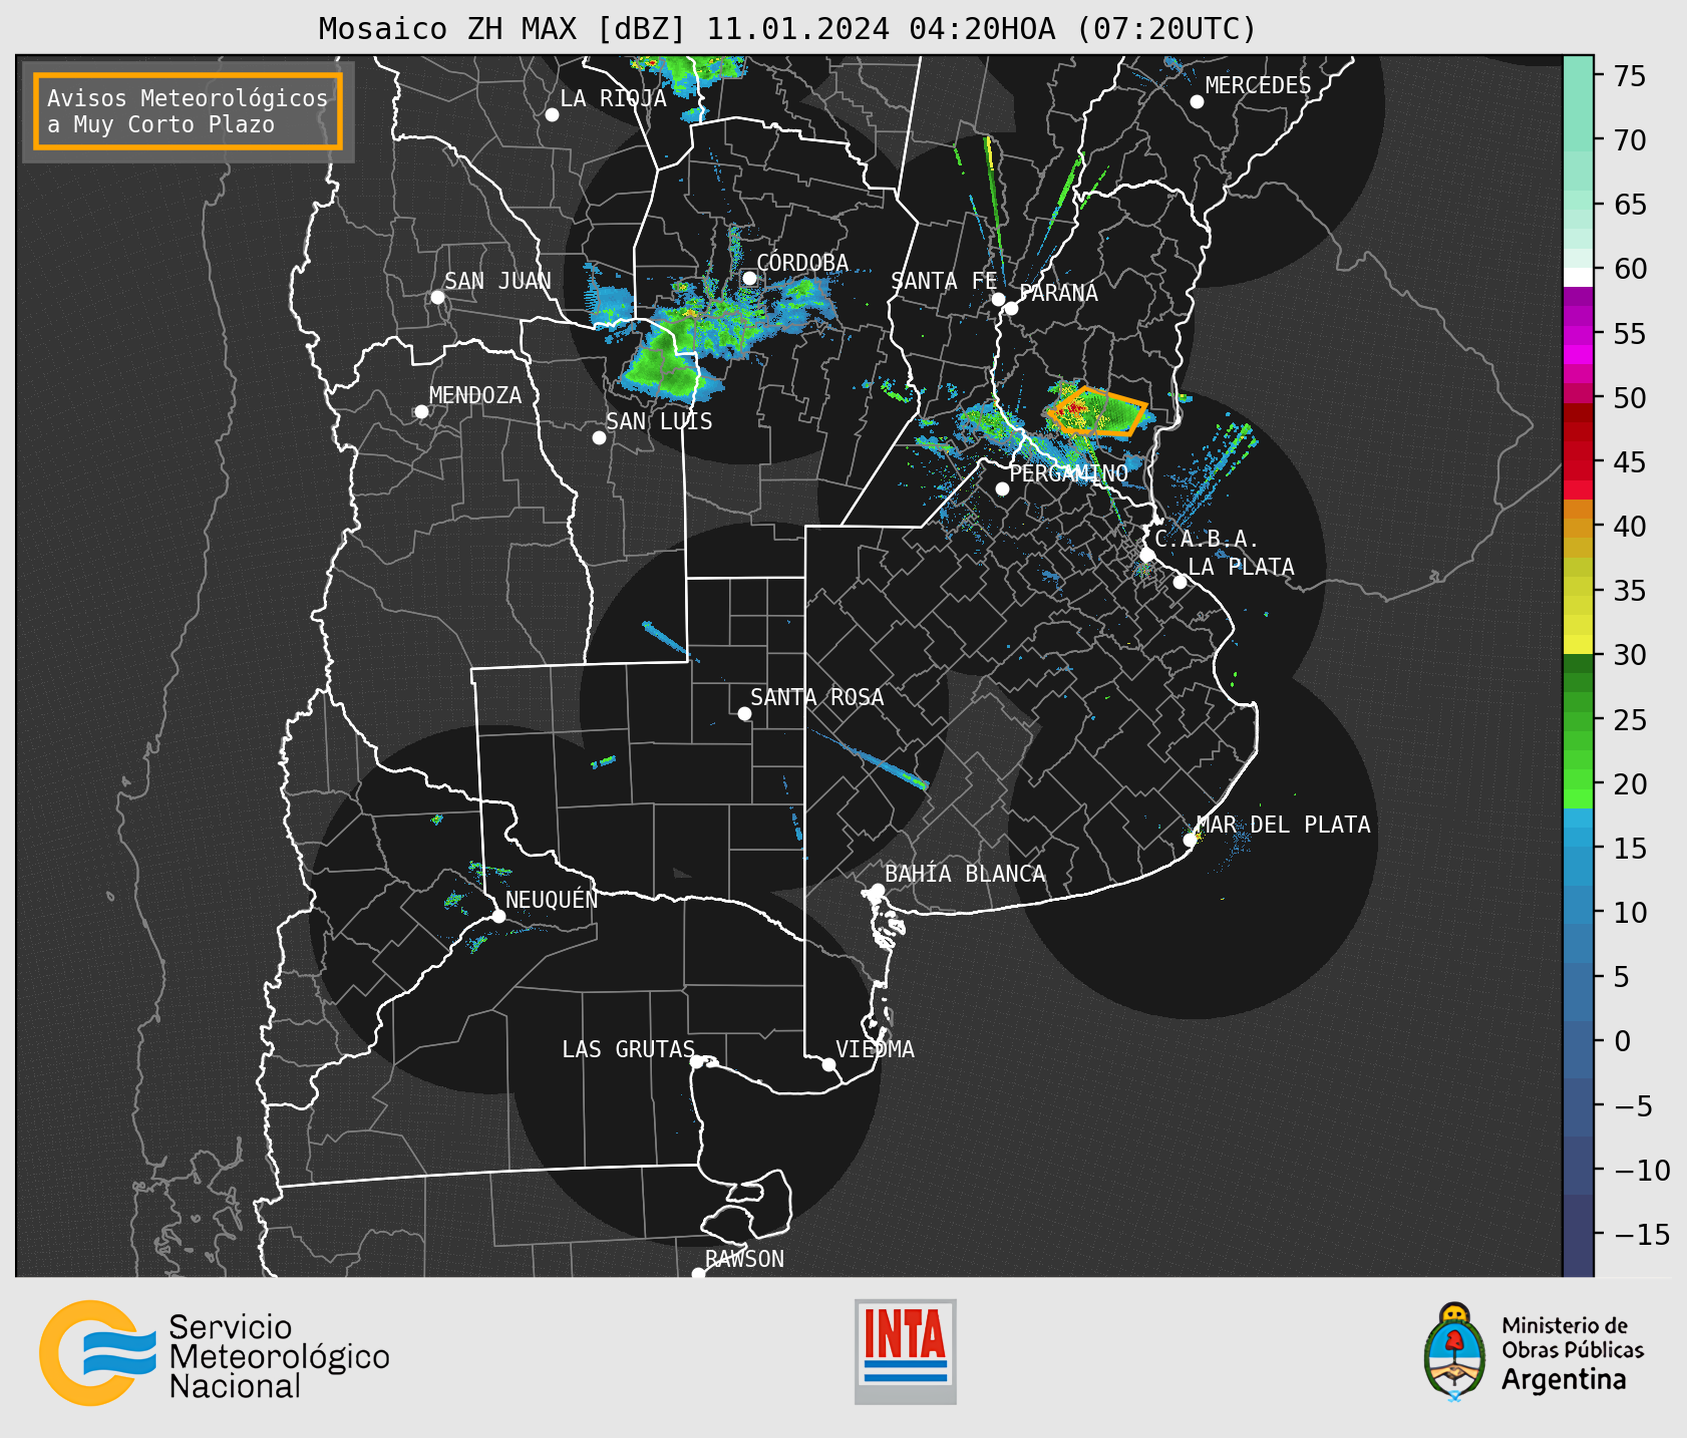The image size is (1687, 1438).
Task: Click the C.A.B.A. city marker
Action: click(1148, 555)
